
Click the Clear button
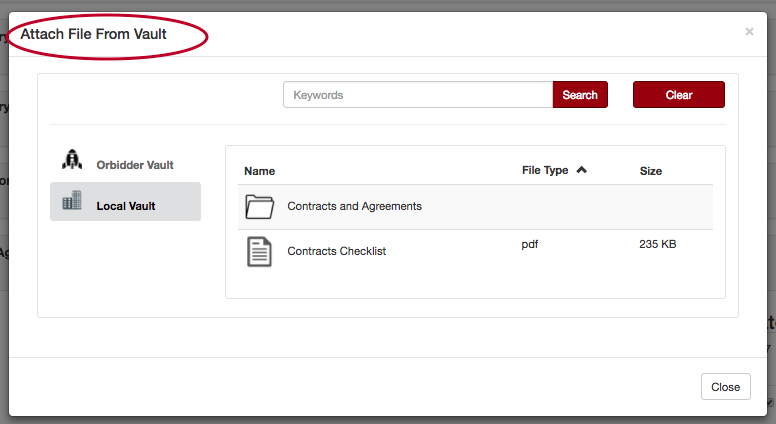(x=679, y=94)
